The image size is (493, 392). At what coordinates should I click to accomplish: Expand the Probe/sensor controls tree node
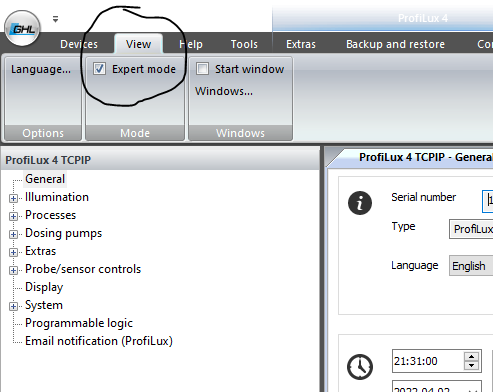tap(13, 270)
